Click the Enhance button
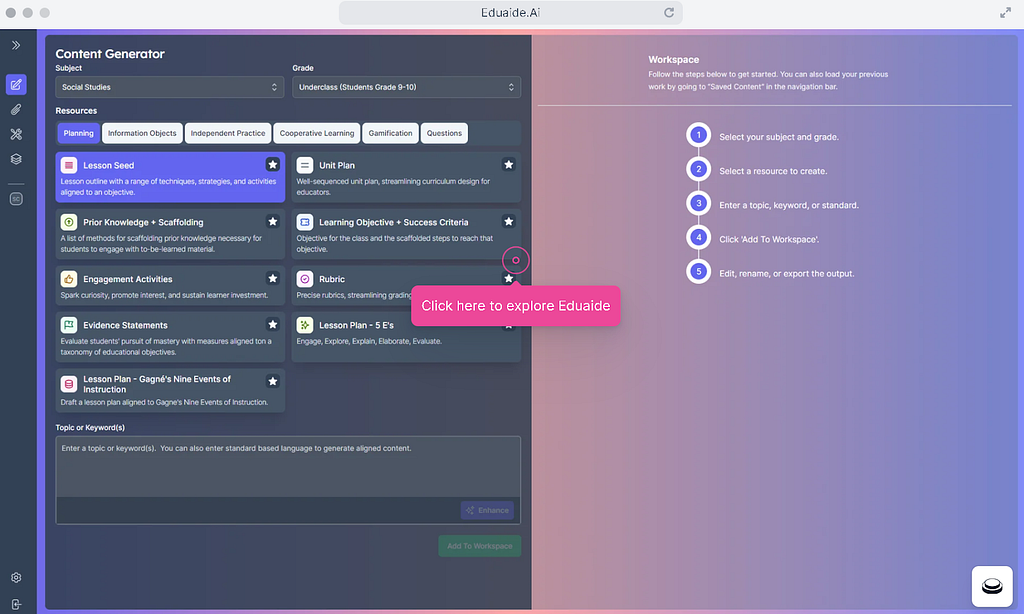 [487, 510]
